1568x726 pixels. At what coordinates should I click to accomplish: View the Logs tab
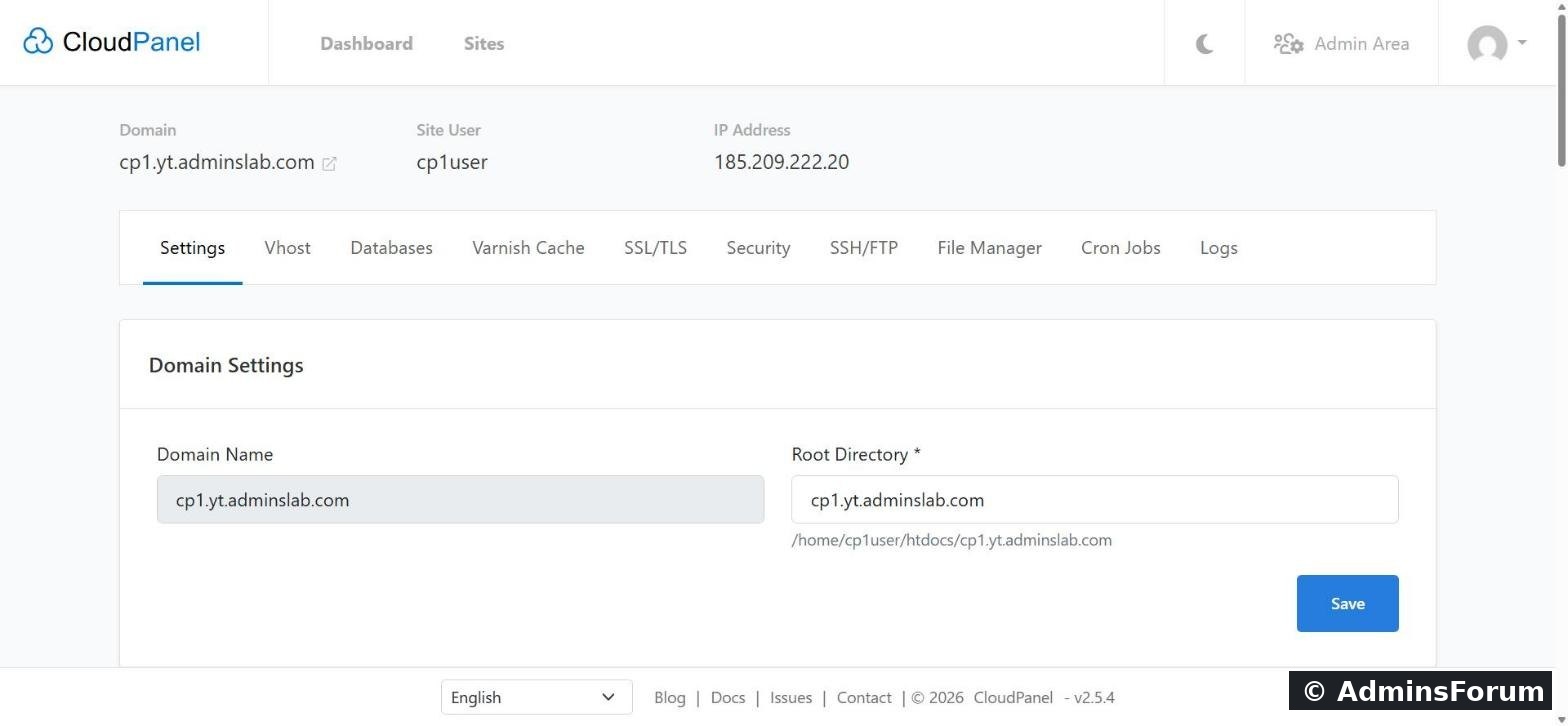coord(1219,248)
